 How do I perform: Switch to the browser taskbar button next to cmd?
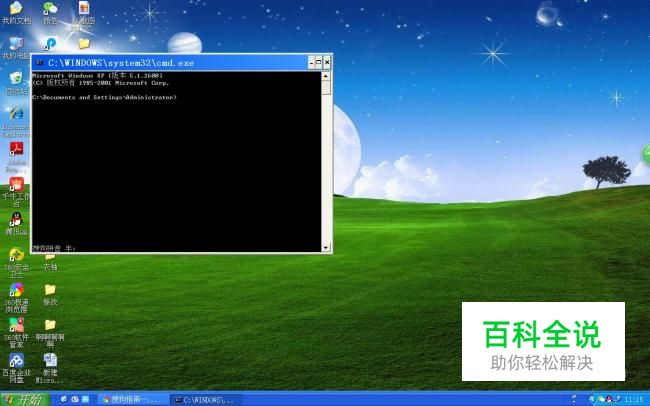[133, 400]
